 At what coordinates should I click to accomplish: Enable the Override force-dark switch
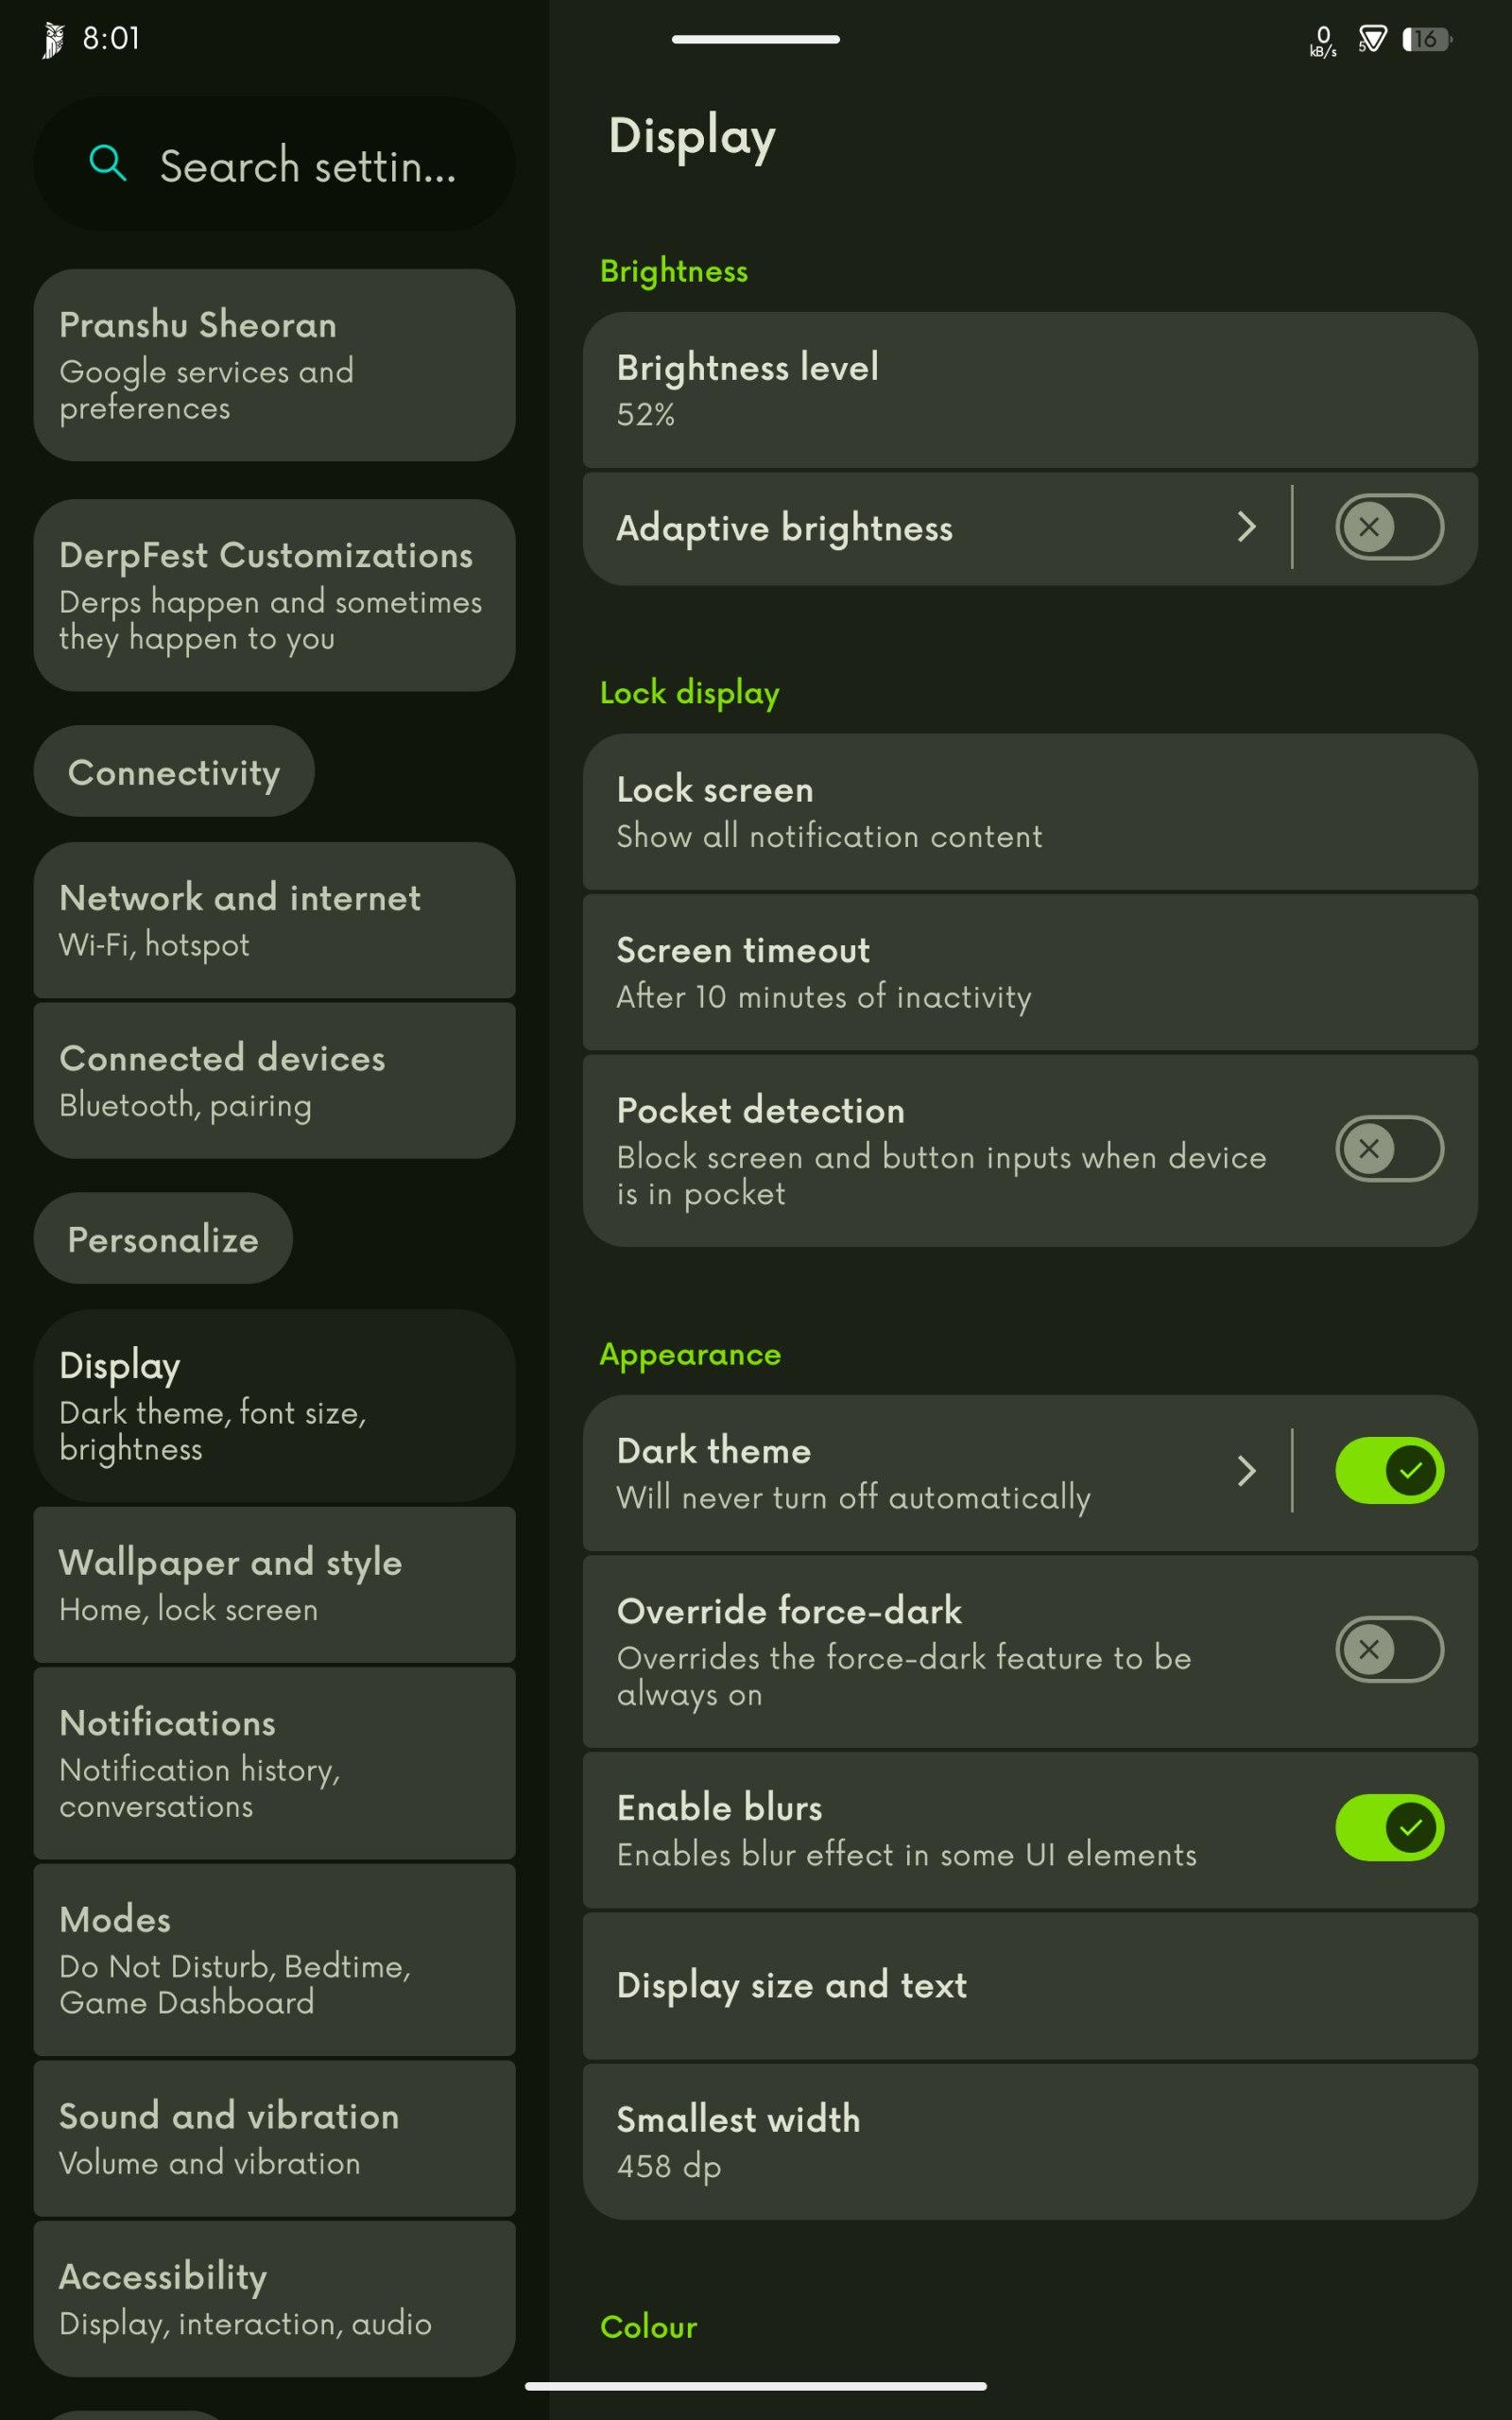[x=1389, y=1649]
